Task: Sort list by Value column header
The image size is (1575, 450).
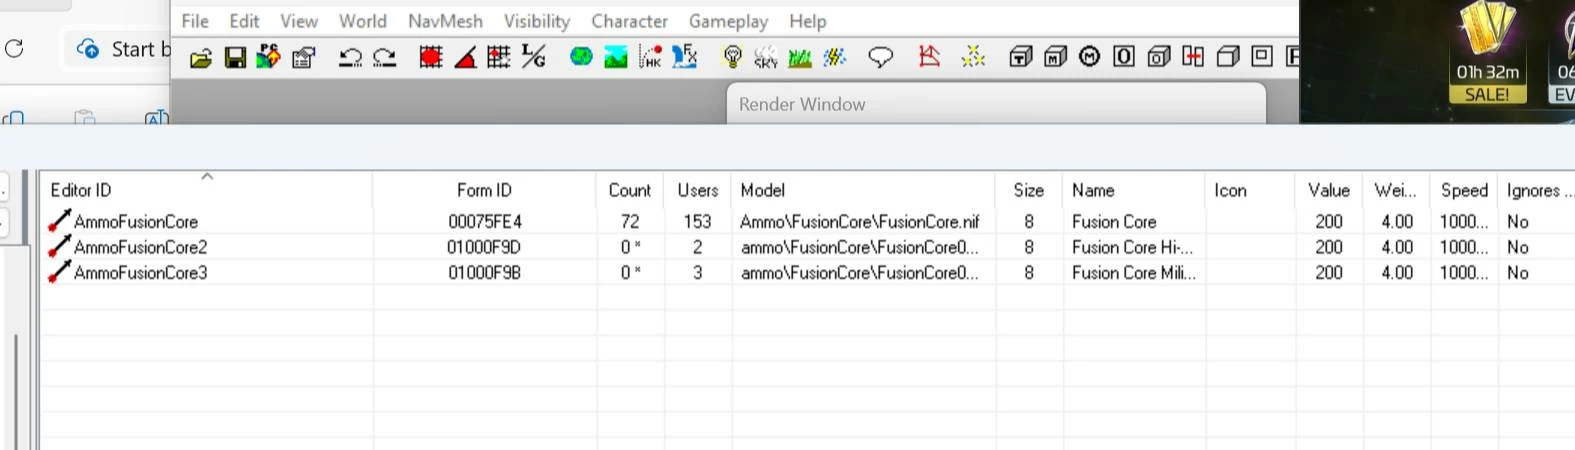Action: pyautogui.click(x=1328, y=190)
